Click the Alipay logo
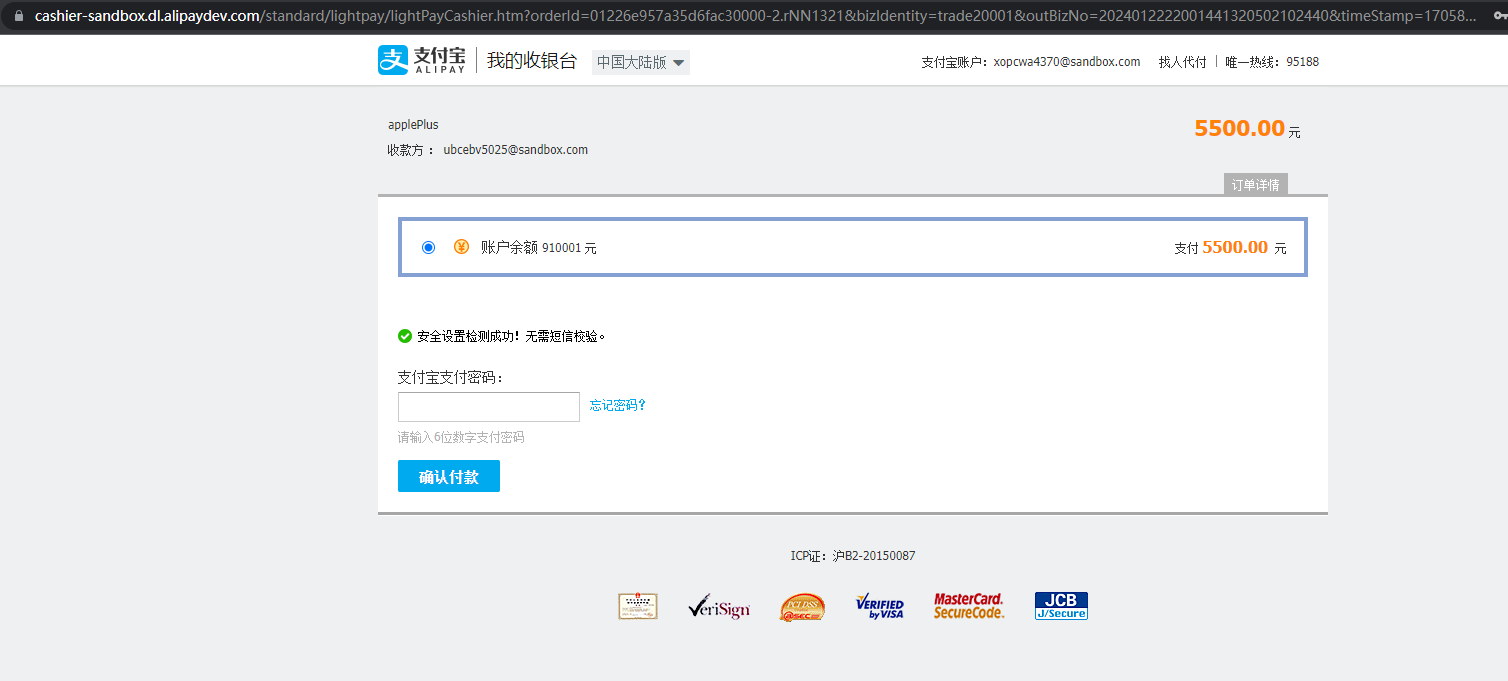1508x681 pixels. [x=421, y=60]
